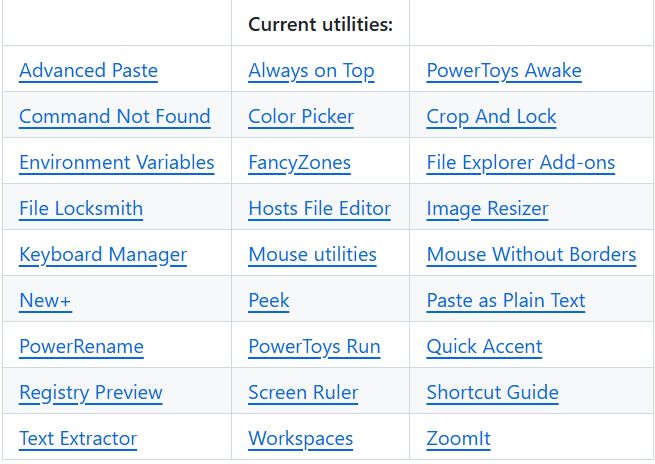Go to Registry Preview page

click(x=90, y=393)
